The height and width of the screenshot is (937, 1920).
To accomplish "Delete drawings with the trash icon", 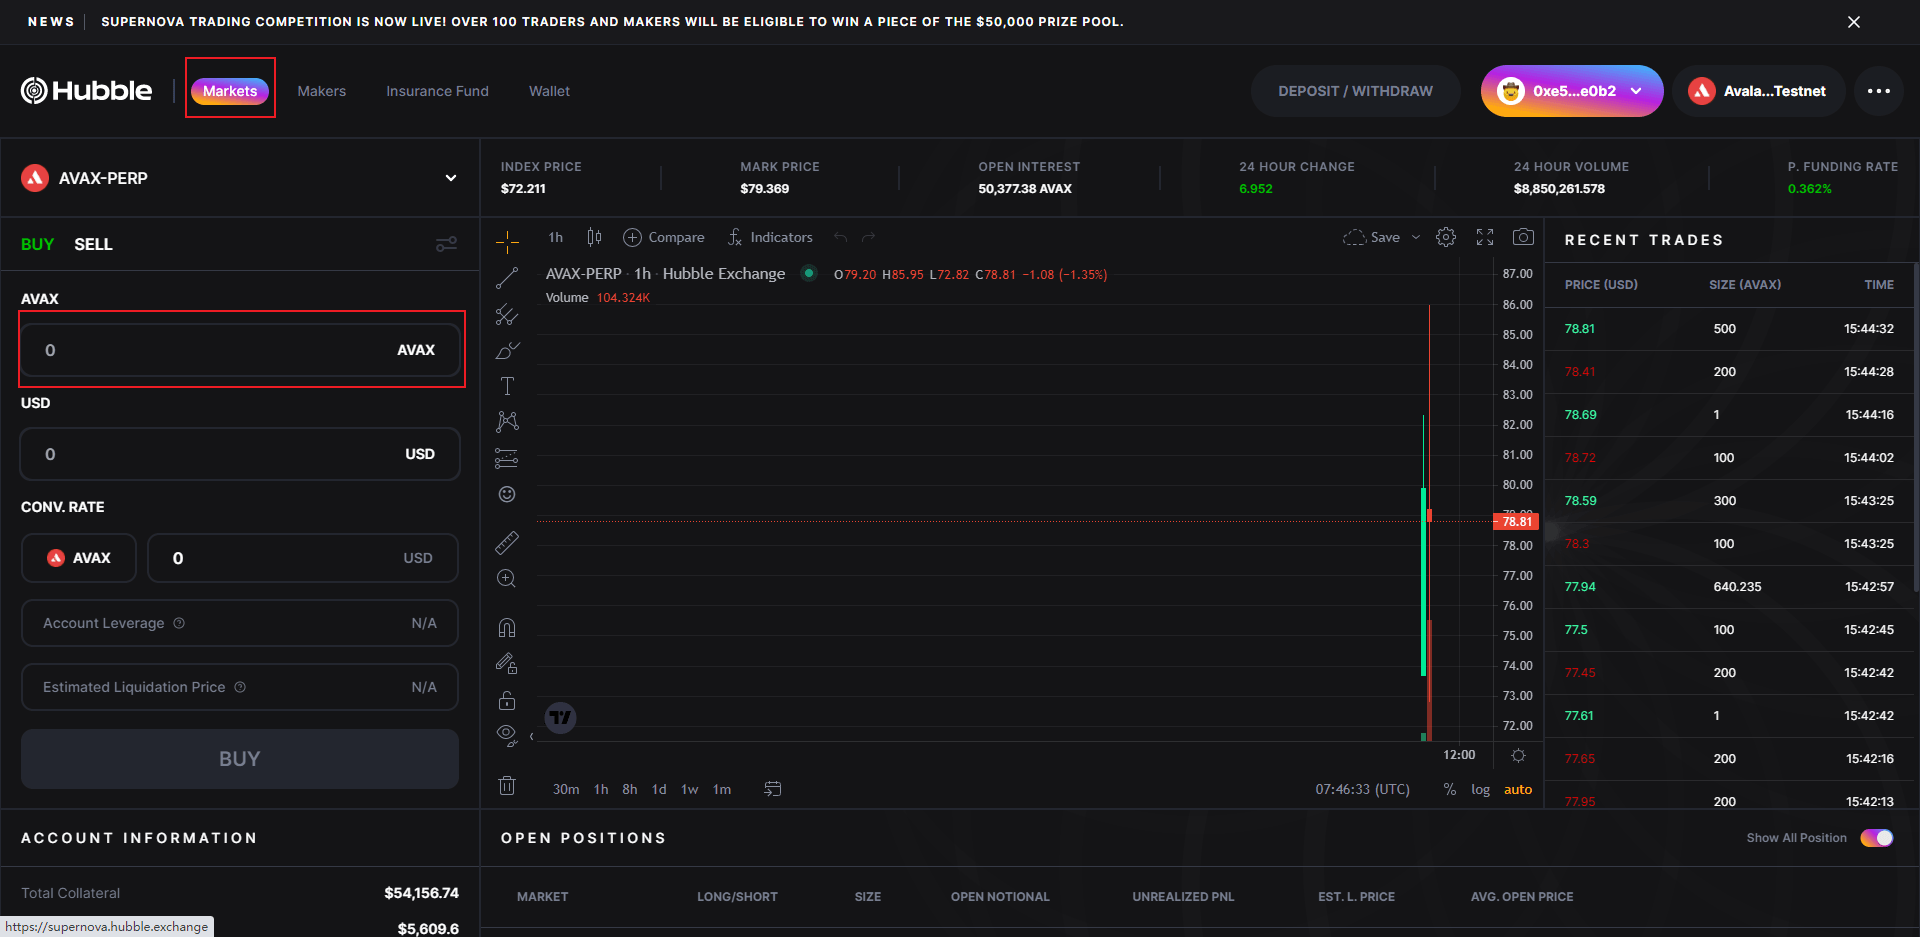I will point(507,786).
